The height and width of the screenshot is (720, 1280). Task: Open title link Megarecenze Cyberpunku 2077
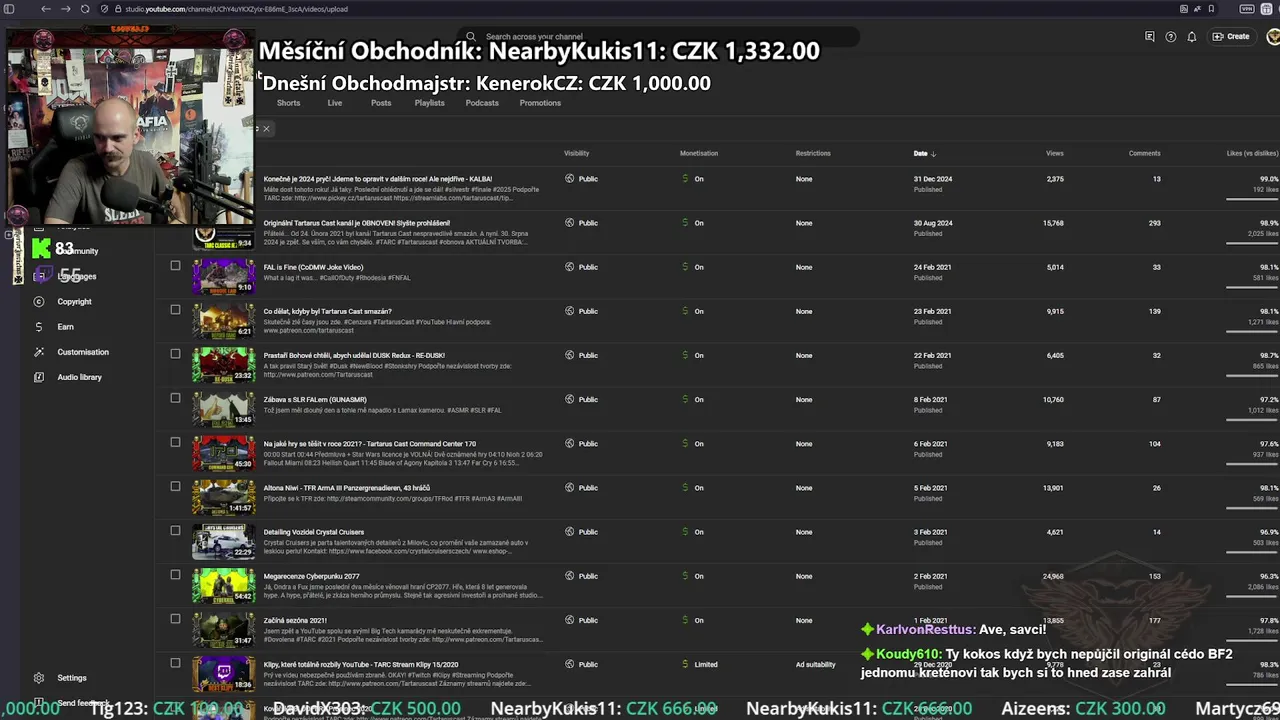pos(311,576)
